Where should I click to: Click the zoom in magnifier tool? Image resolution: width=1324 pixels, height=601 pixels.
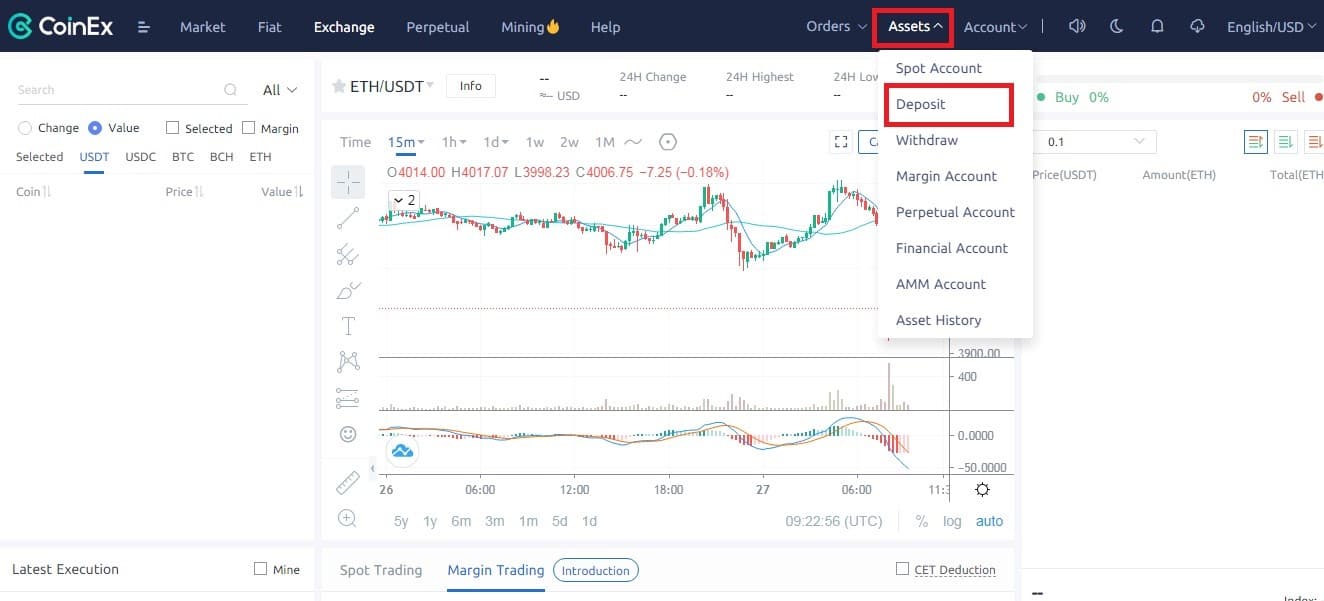pyautogui.click(x=348, y=518)
